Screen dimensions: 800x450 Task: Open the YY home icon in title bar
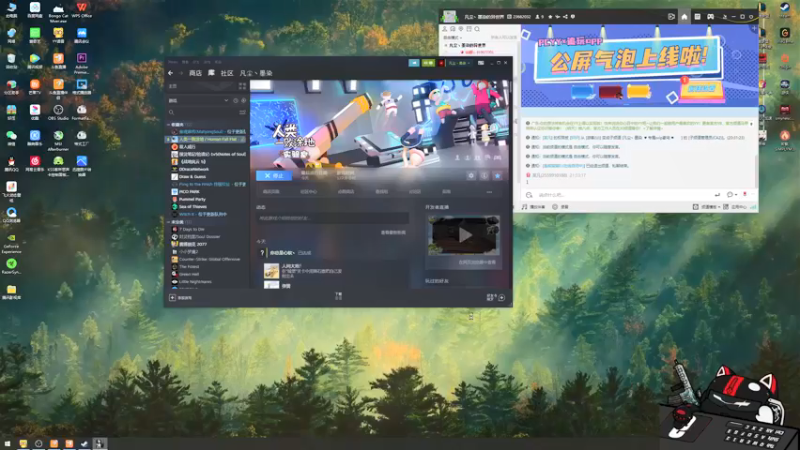coord(684,16)
